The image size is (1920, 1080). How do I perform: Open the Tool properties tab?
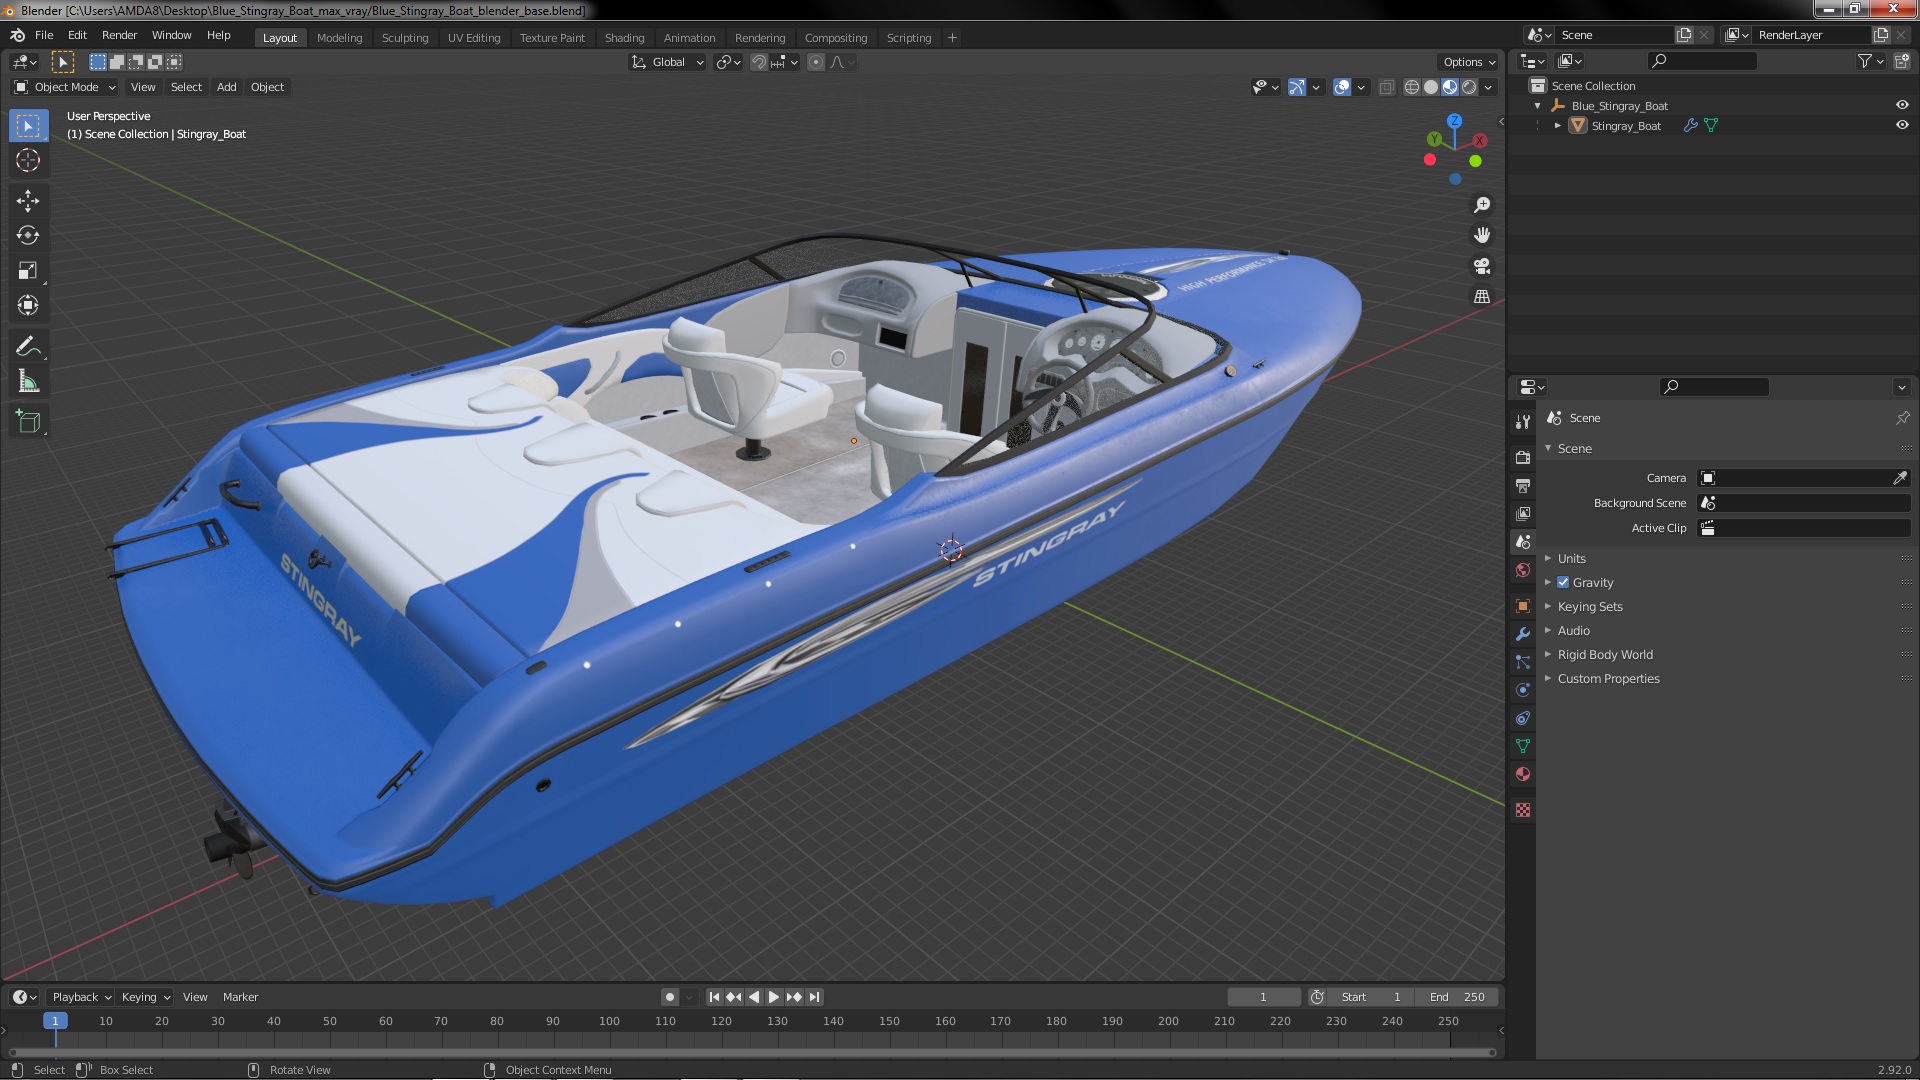(1523, 422)
